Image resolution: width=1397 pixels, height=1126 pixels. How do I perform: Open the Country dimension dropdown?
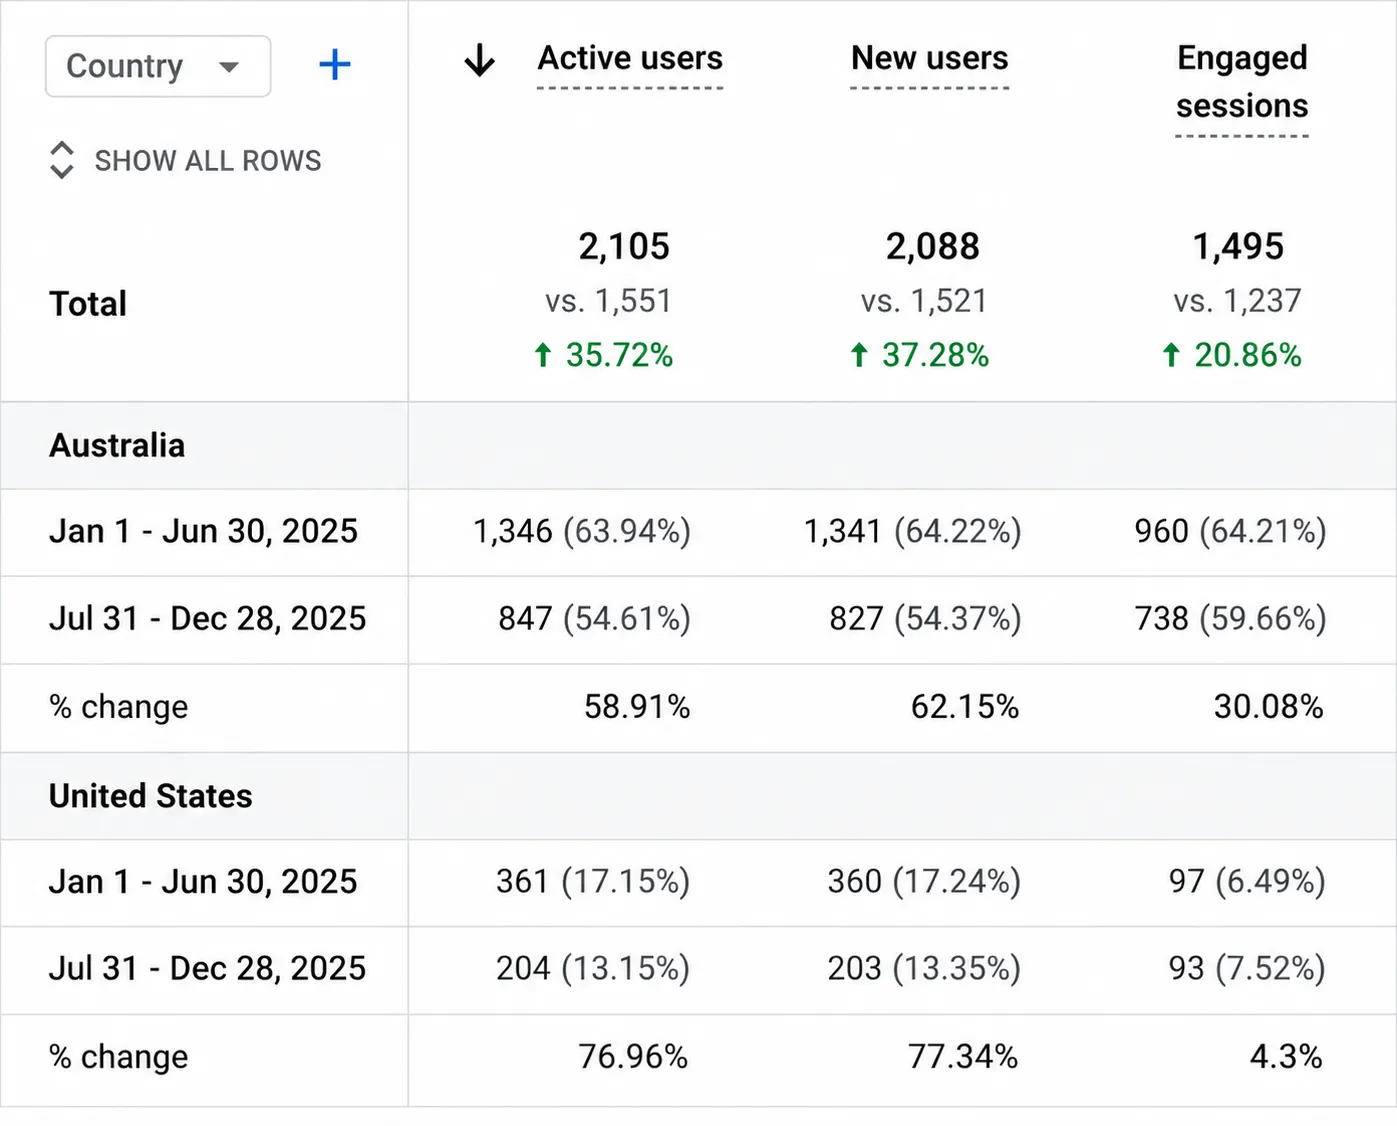pos(158,66)
